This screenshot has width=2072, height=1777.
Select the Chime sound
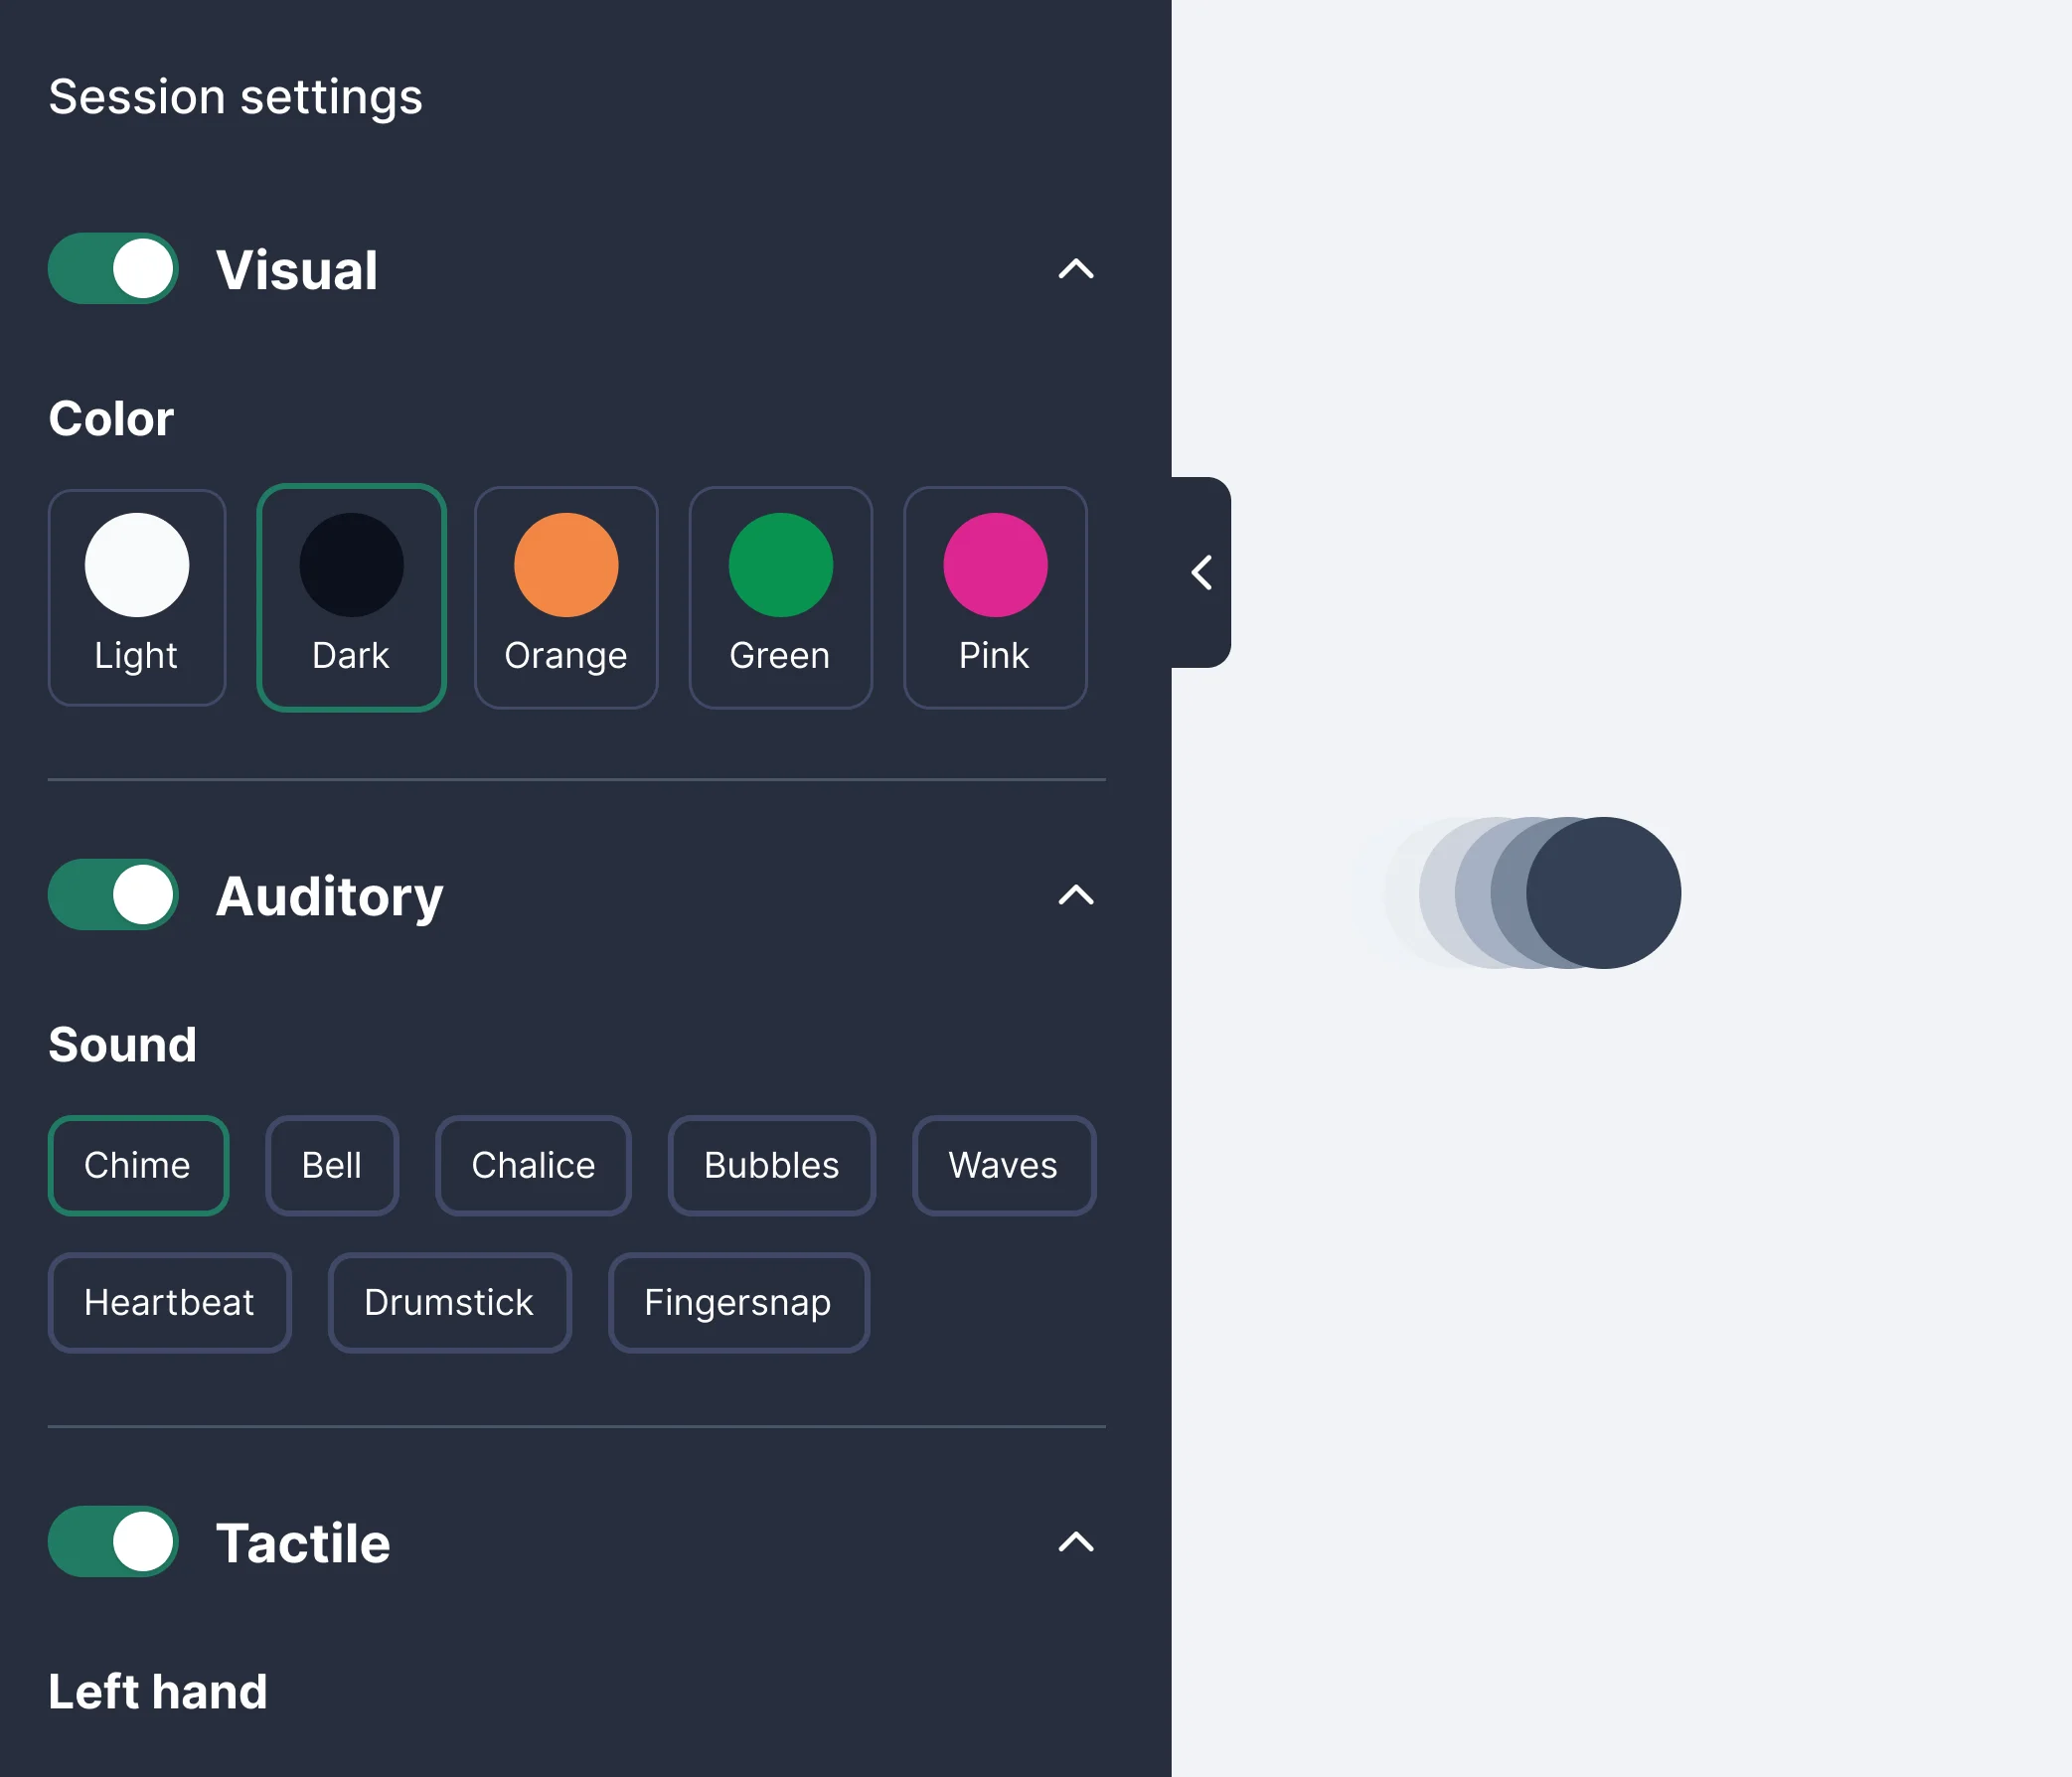[138, 1165]
